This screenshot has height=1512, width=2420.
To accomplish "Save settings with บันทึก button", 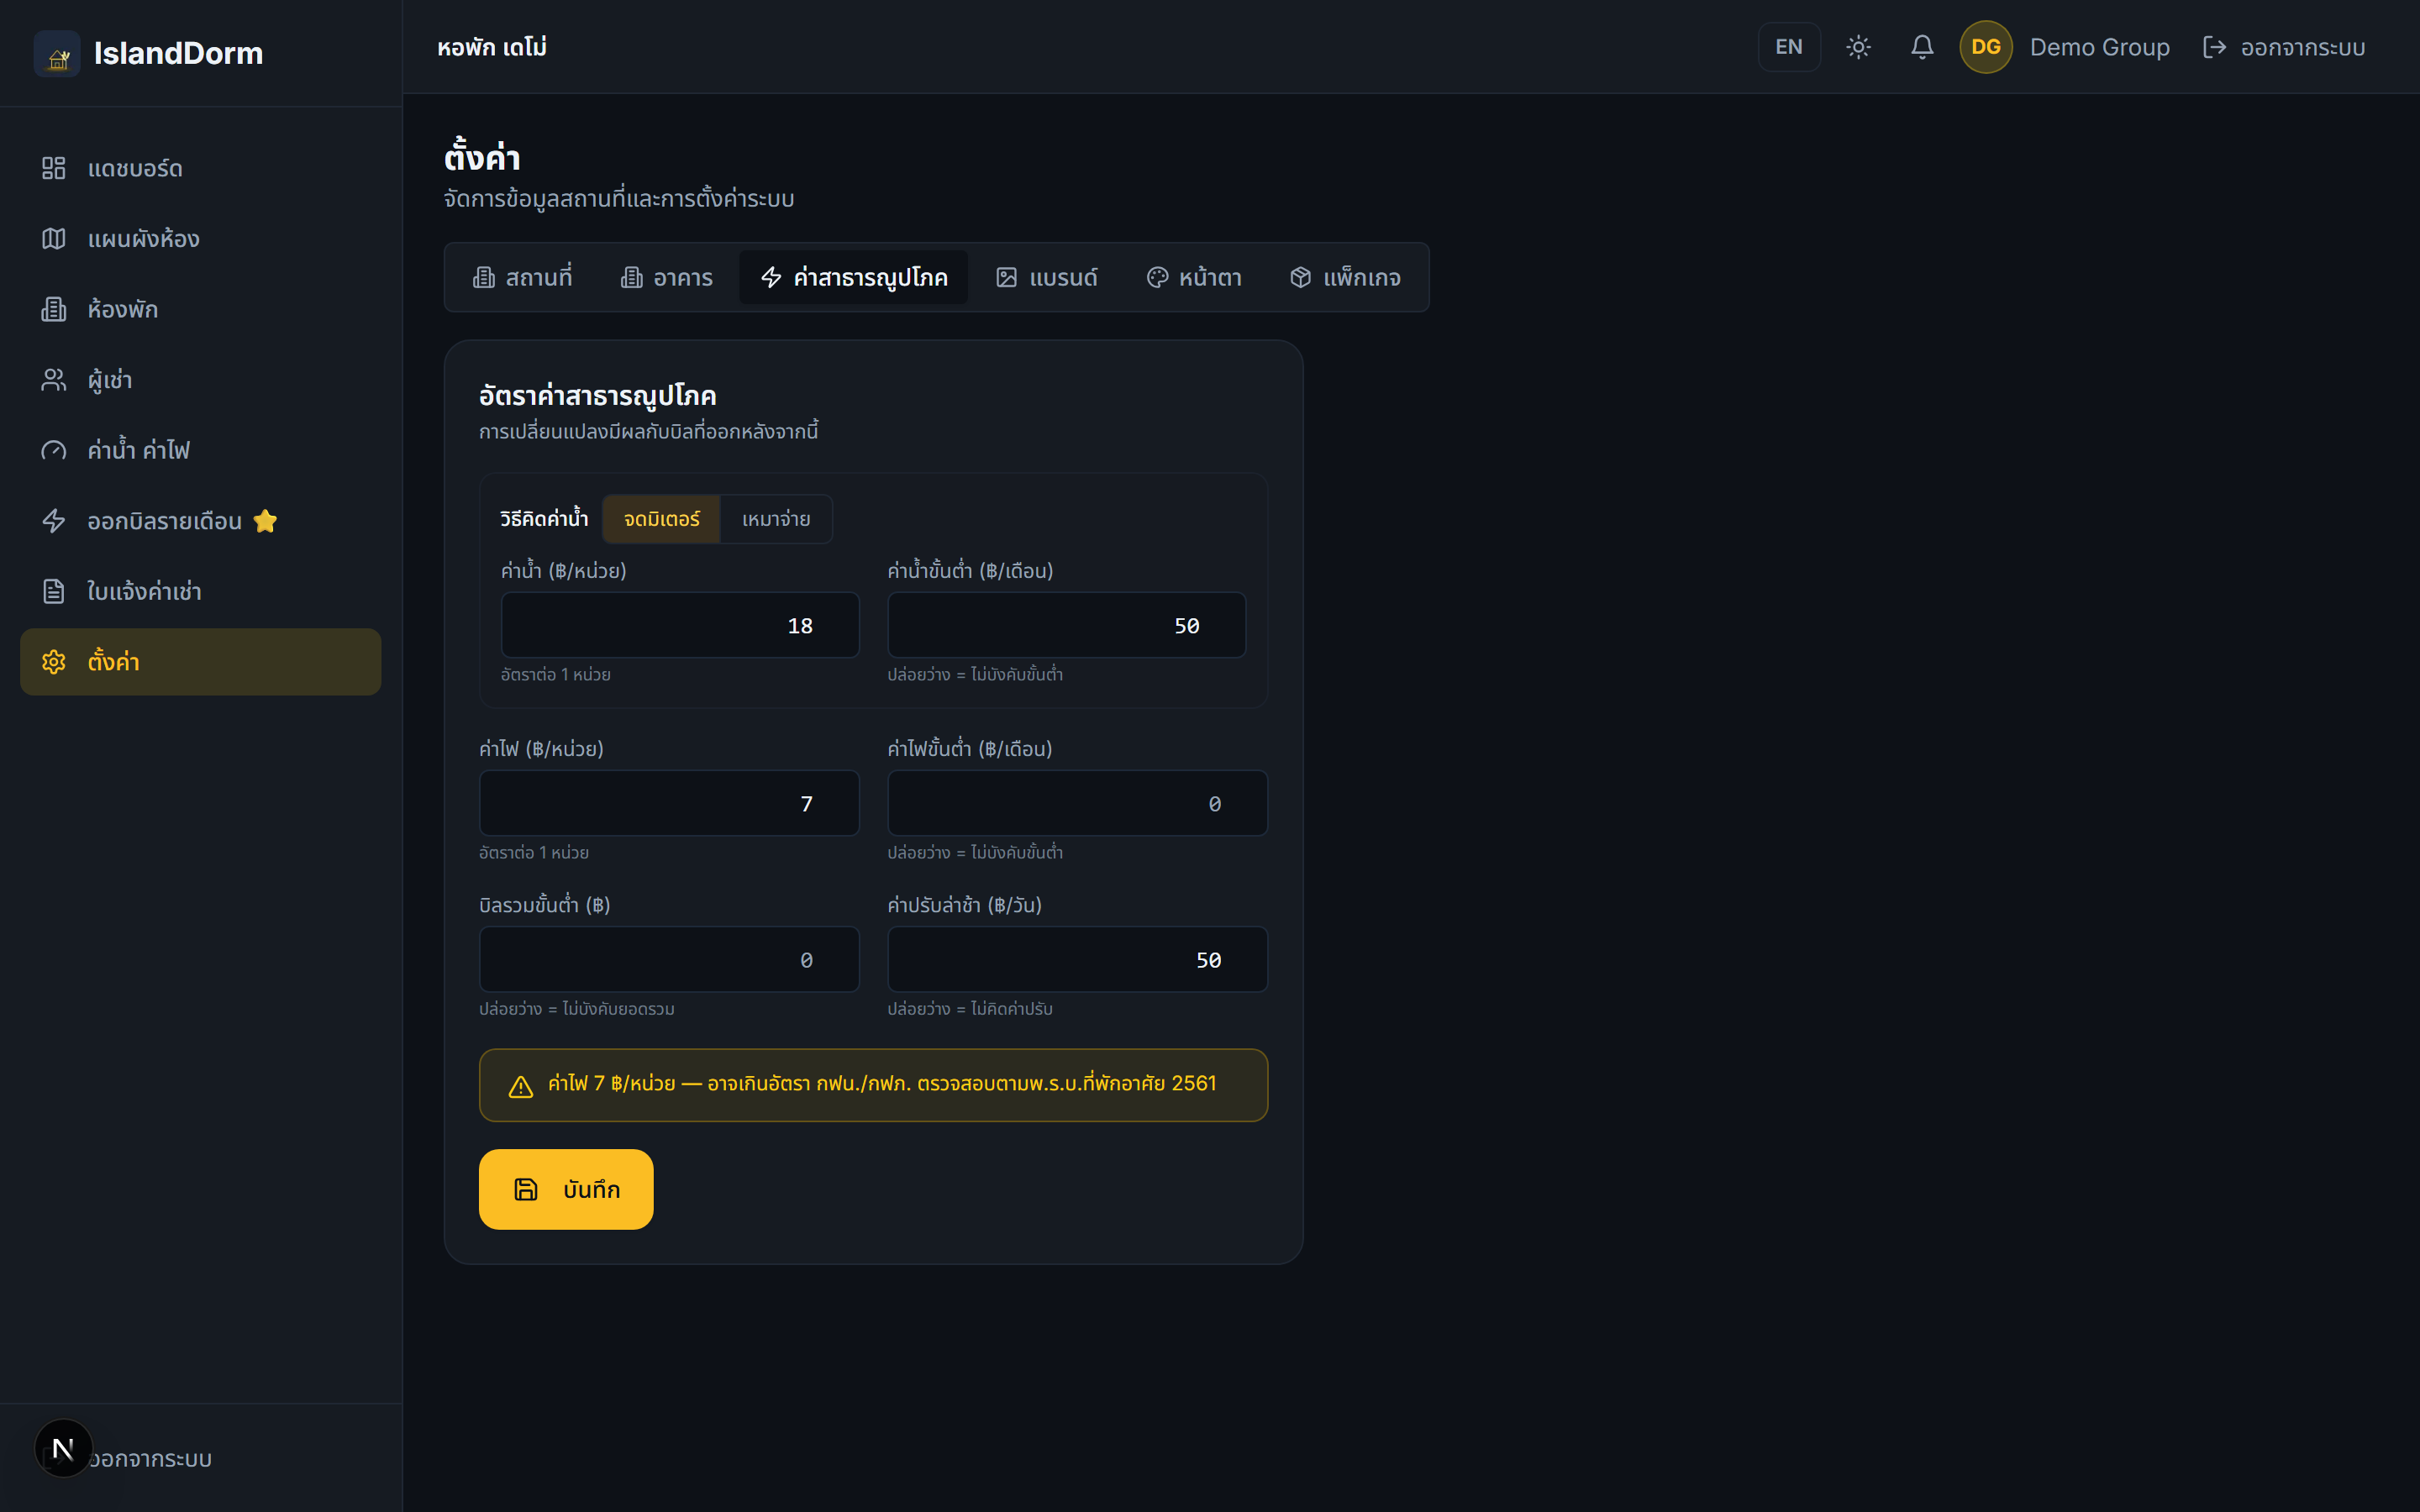I will [x=566, y=1189].
